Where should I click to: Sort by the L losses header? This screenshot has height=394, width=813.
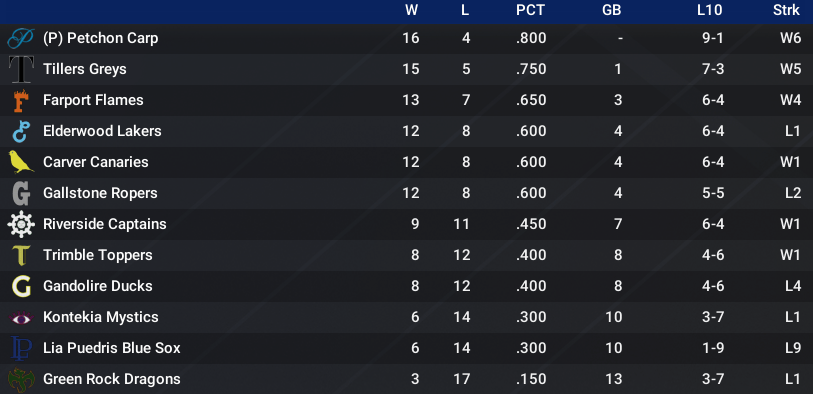pos(465,10)
